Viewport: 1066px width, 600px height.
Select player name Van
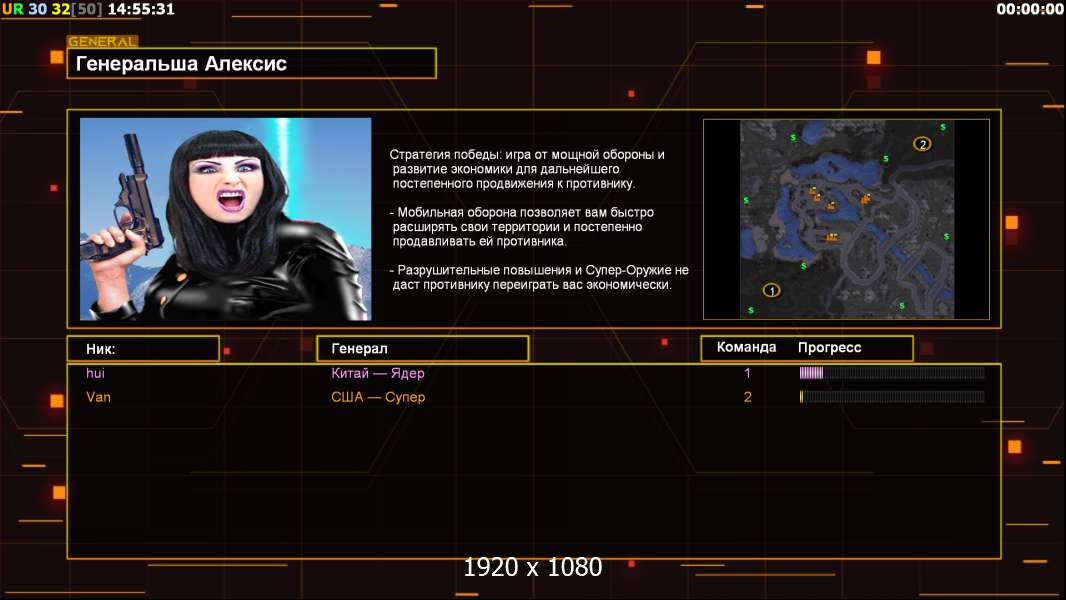(98, 397)
